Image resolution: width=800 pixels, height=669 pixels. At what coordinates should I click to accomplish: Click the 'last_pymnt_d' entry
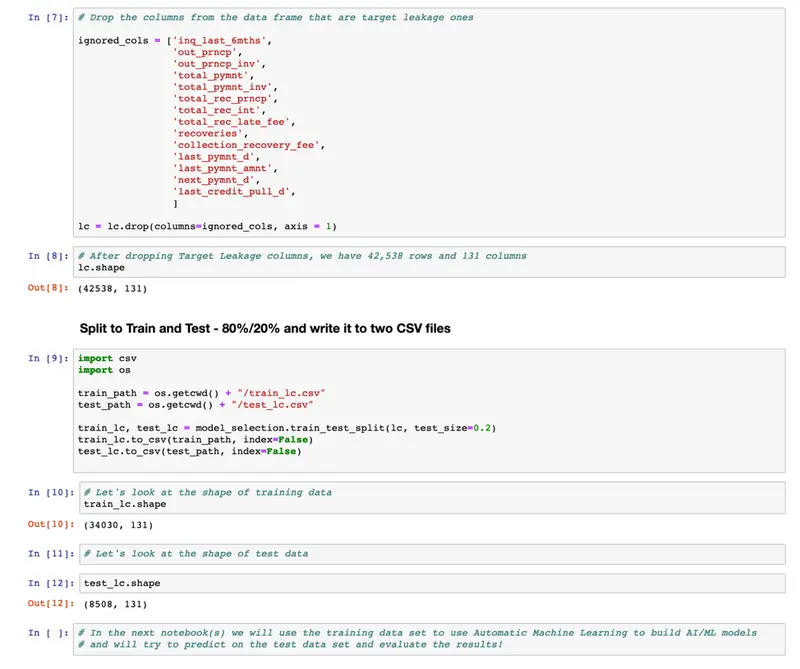(213, 157)
